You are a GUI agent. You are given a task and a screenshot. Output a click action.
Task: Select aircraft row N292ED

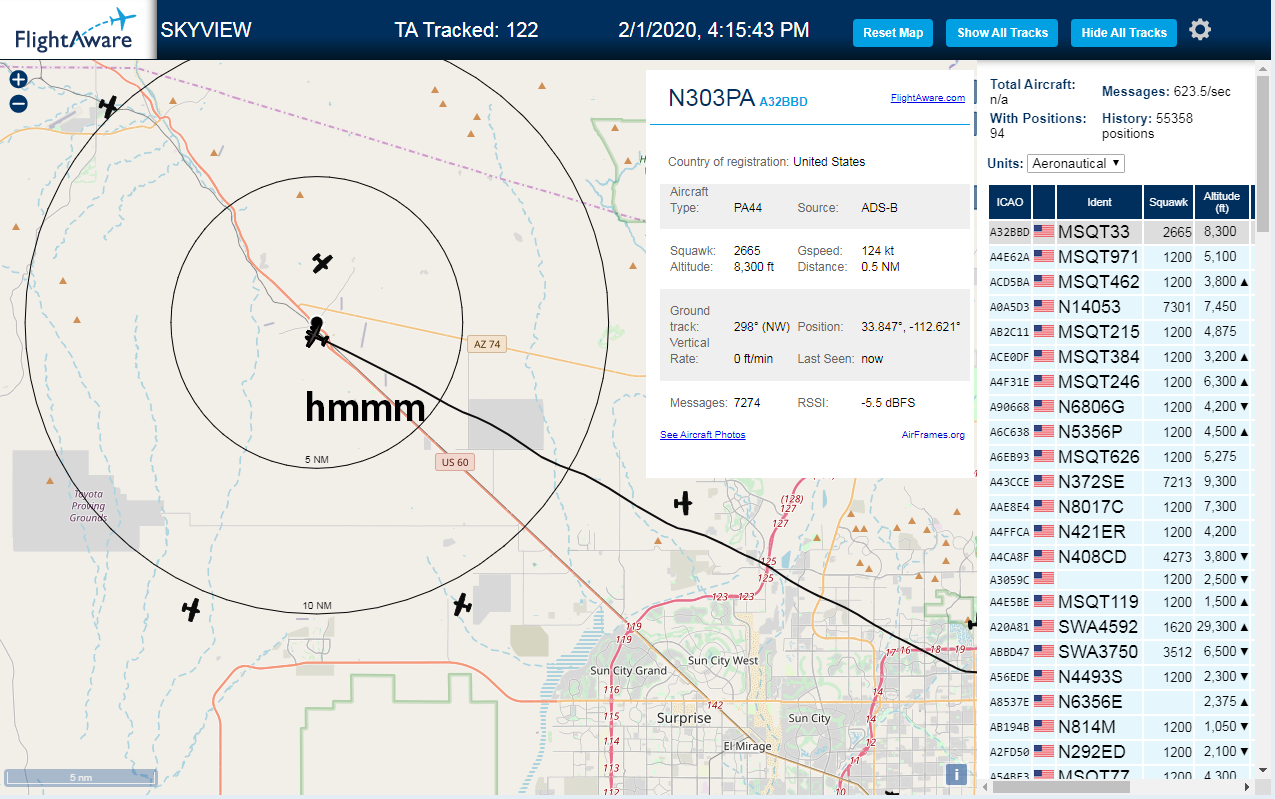tap(1120, 752)
